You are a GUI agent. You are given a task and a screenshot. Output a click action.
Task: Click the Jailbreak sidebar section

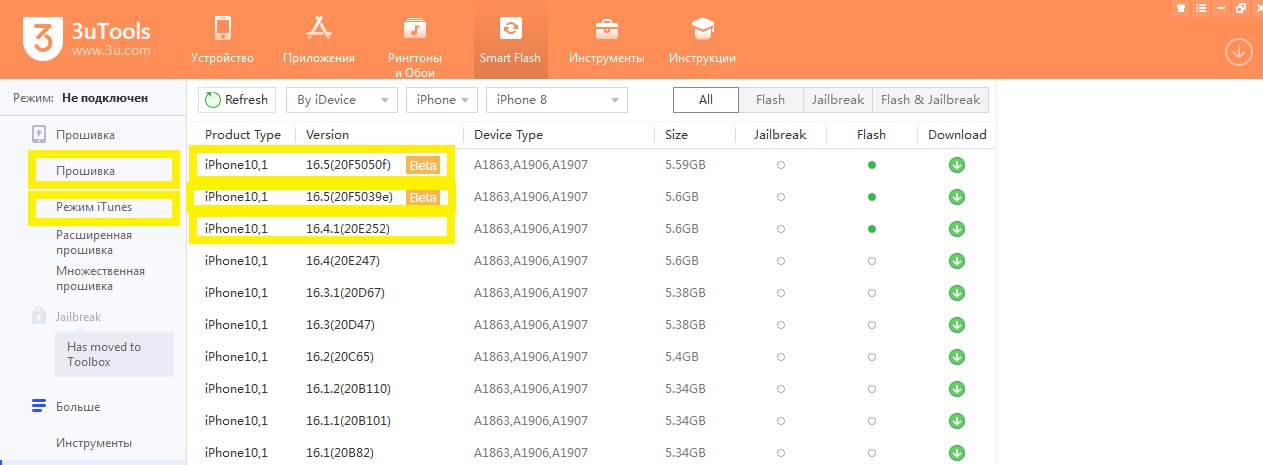point(79,316)
